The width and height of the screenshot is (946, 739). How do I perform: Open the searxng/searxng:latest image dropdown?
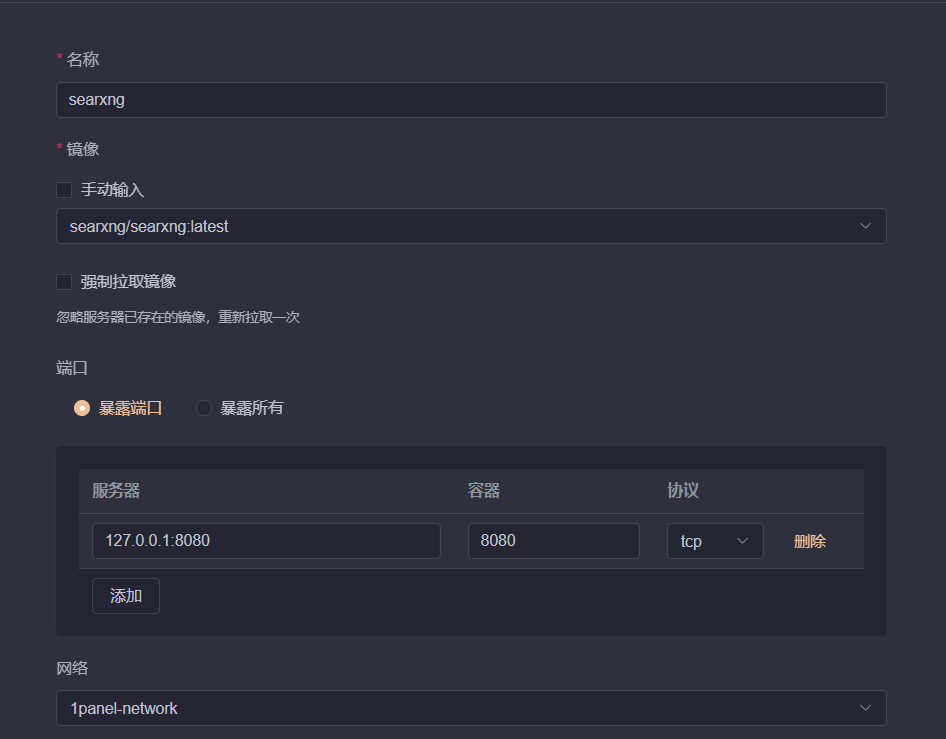pos(471,226)
